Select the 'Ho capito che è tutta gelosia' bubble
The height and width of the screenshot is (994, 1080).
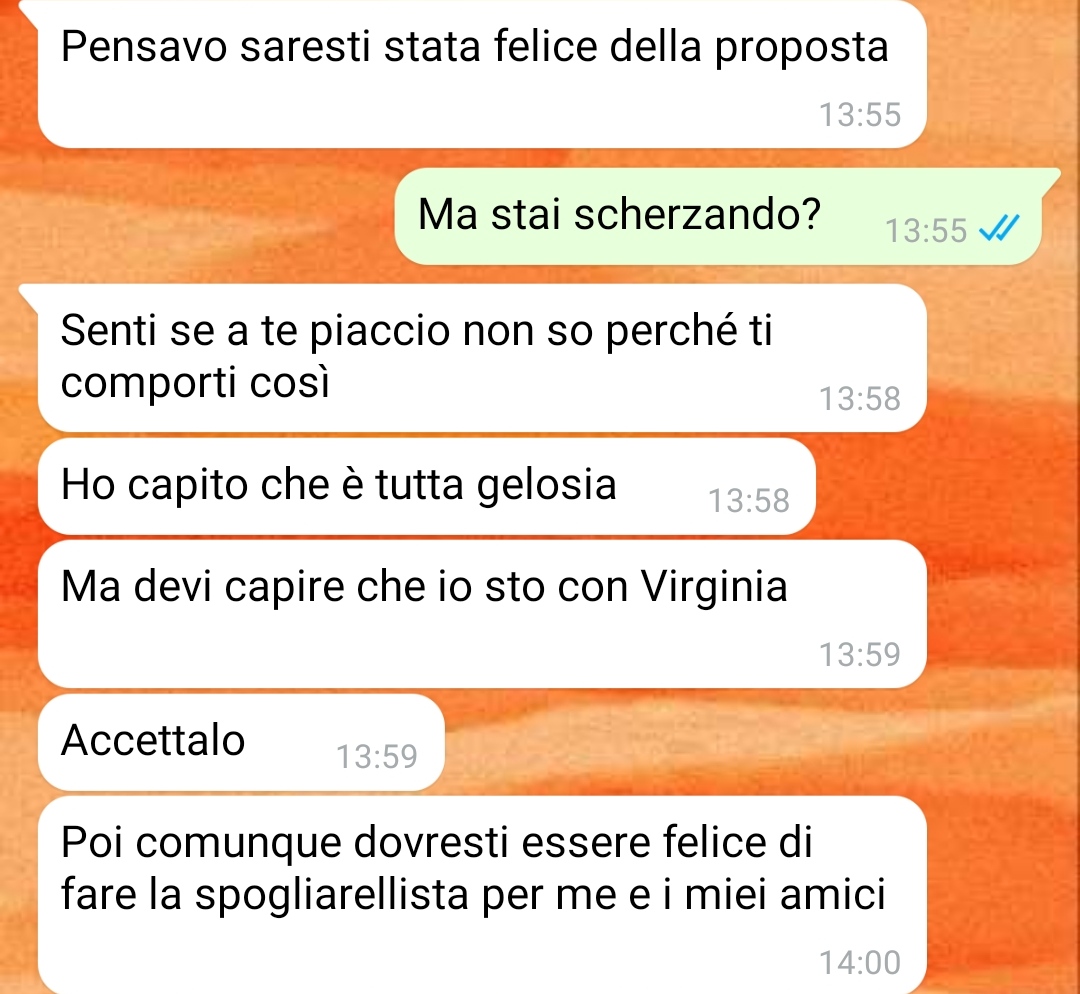427,486
